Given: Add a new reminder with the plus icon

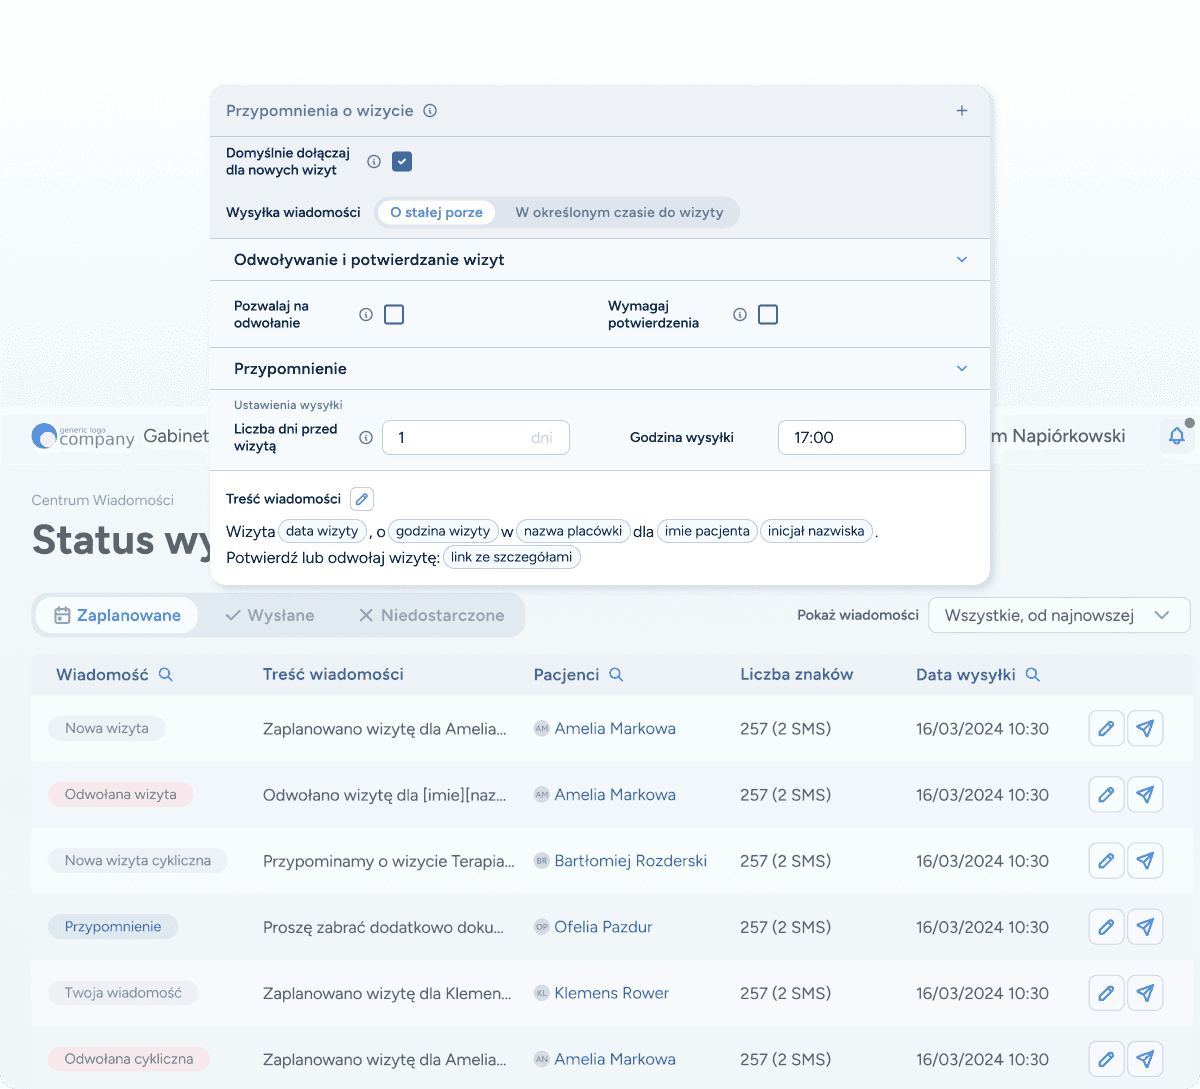Looking at the screenshot, I should click(x=961, y=111).
